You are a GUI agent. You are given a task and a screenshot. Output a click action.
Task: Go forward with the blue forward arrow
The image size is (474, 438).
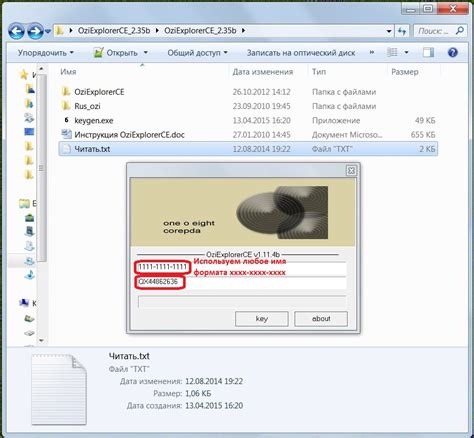(35, 31)
